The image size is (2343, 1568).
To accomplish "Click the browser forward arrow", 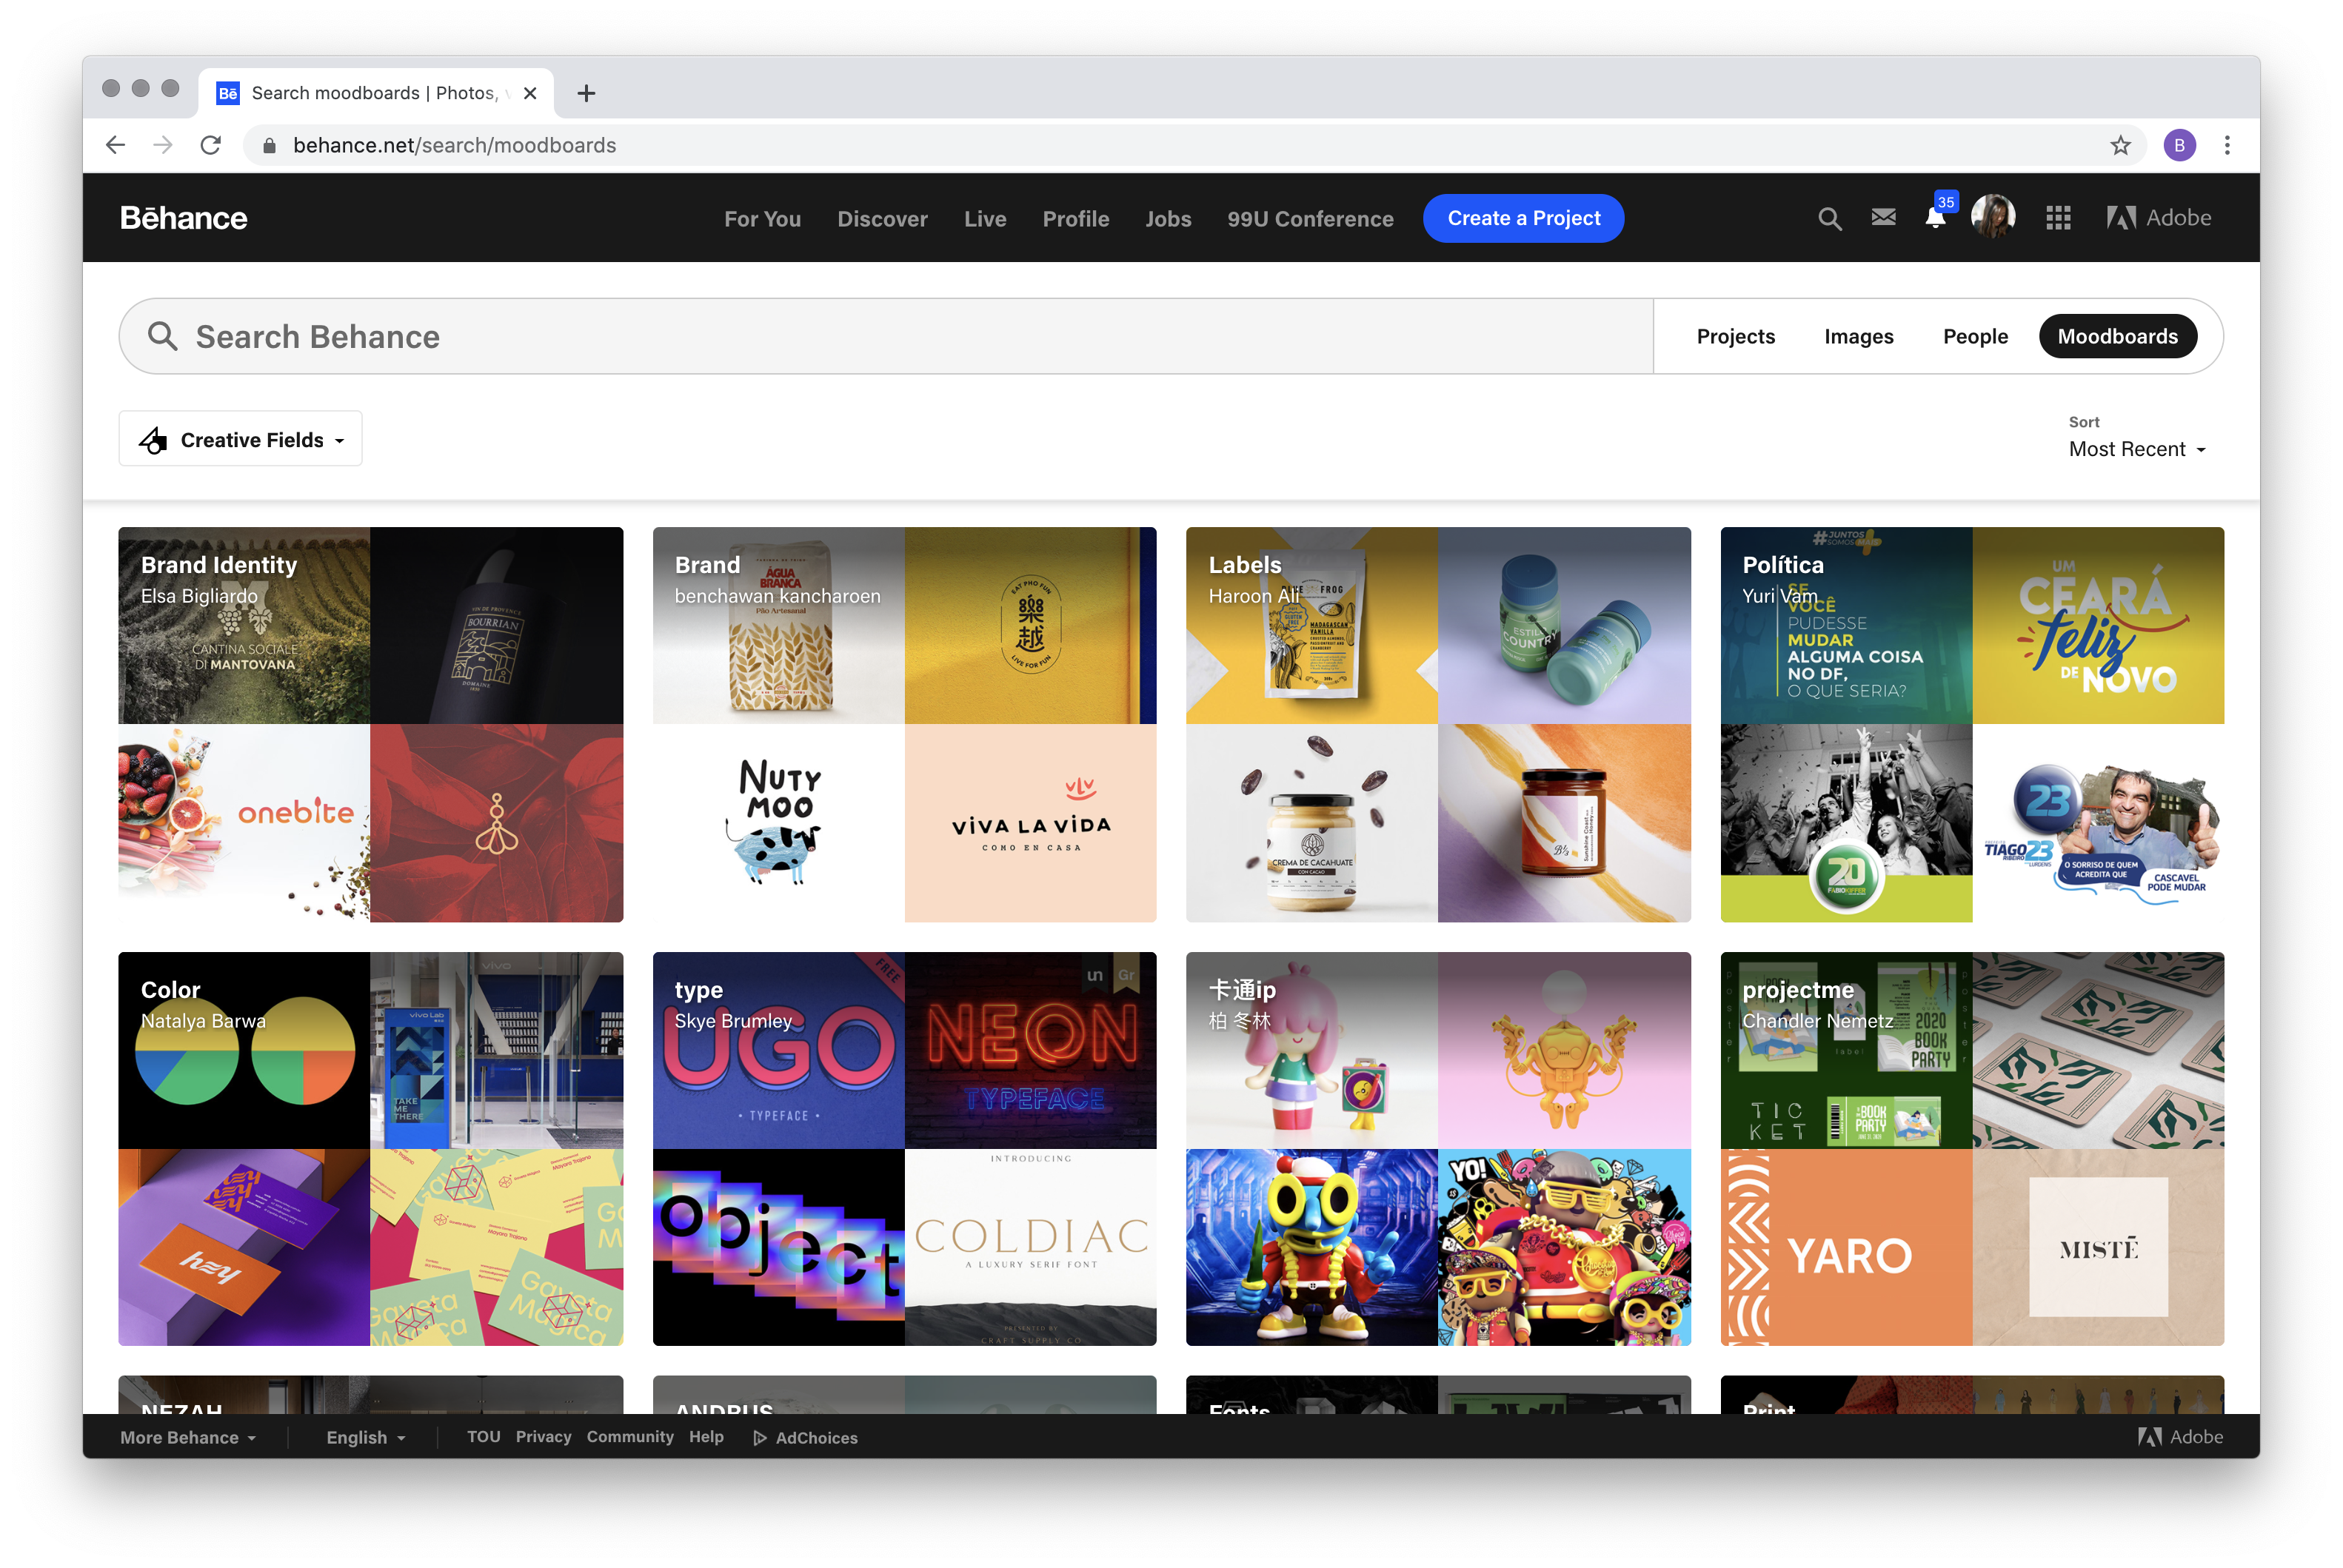I will pyautogui.click(x=163, y=145).
